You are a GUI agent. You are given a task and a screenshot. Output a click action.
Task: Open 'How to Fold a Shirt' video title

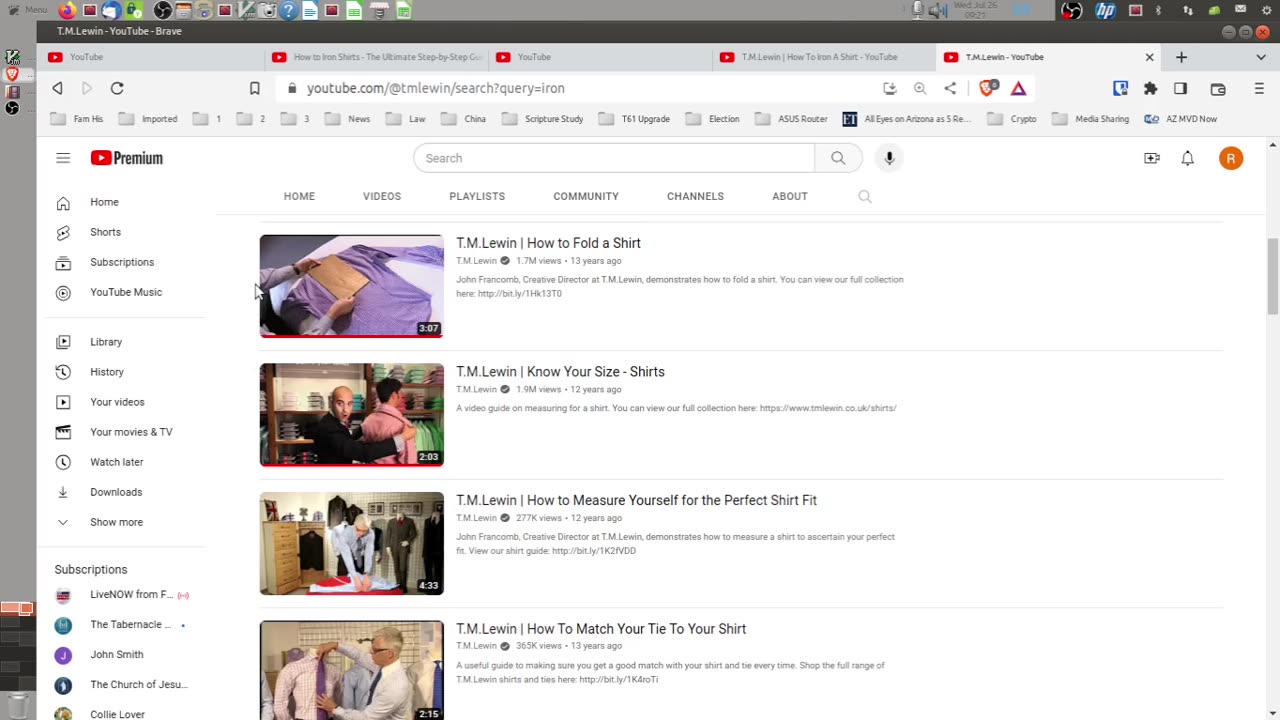(x=548, y=243)
